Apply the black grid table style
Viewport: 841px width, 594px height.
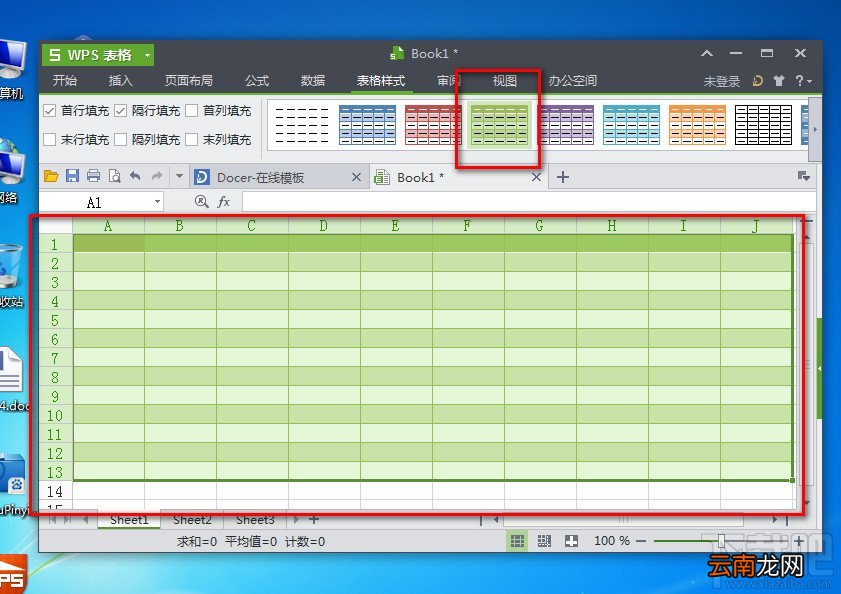(x=763, y=125)
